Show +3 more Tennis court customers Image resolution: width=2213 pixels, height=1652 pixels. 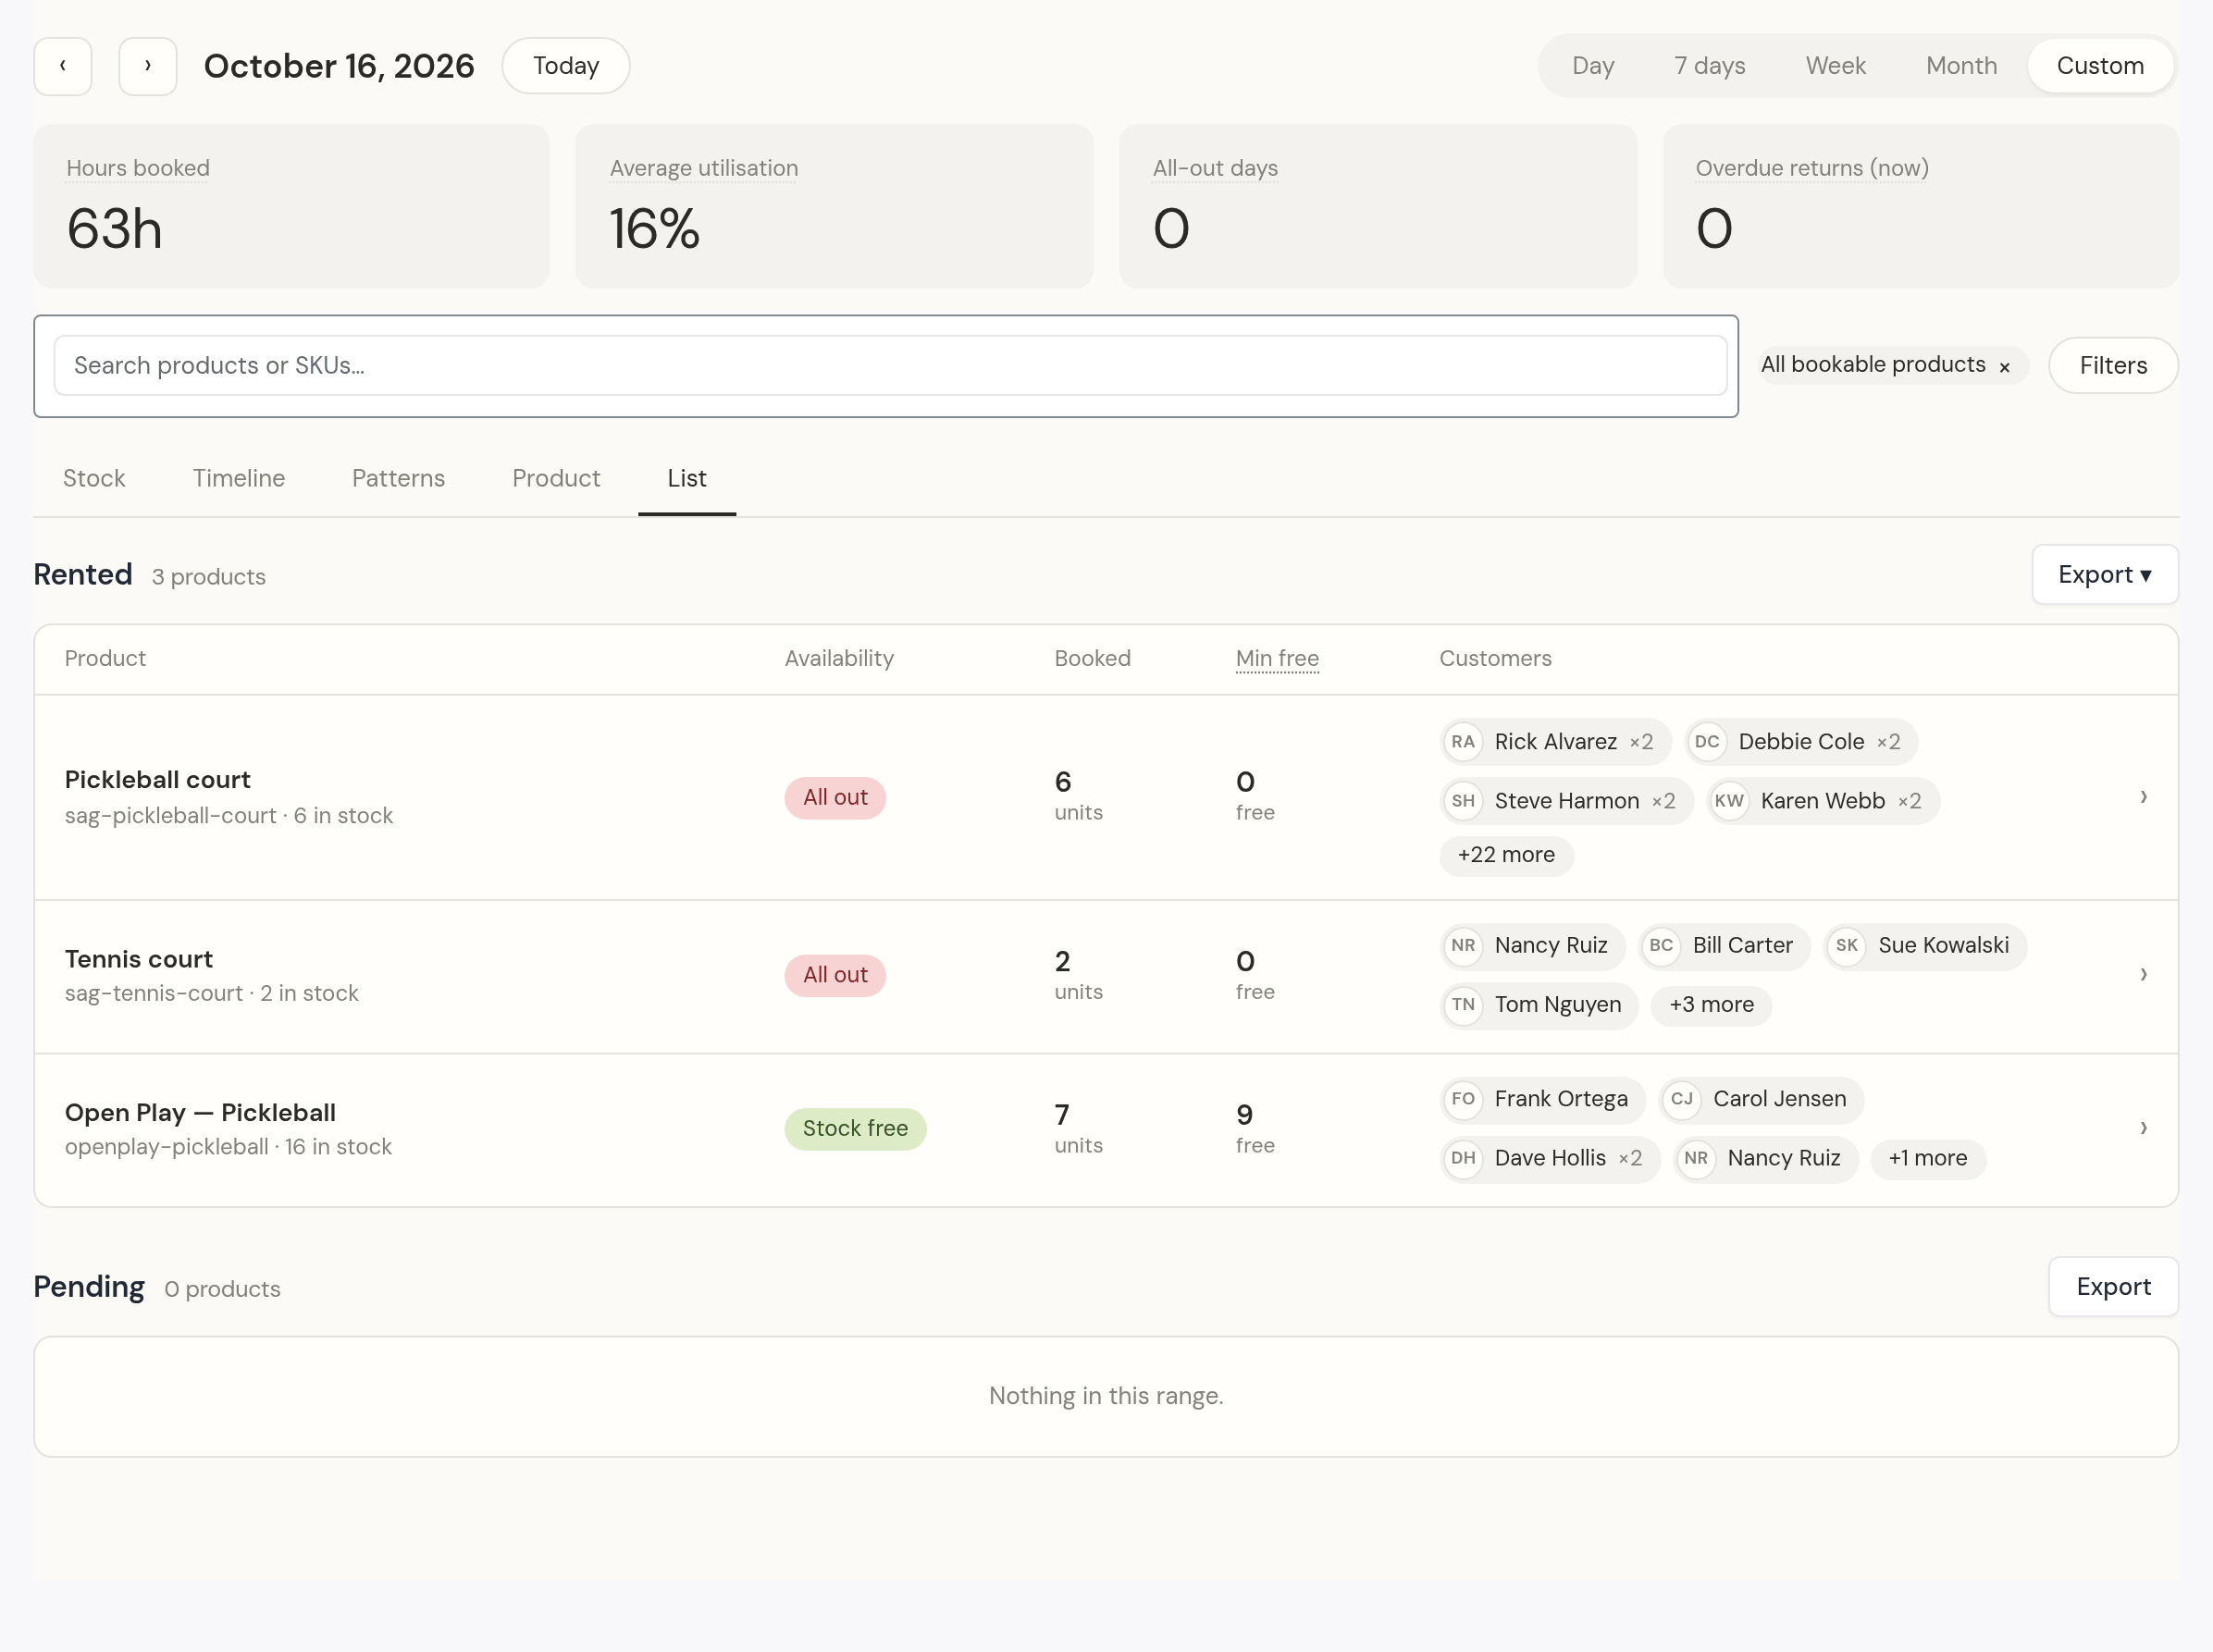(1711, 1005)
